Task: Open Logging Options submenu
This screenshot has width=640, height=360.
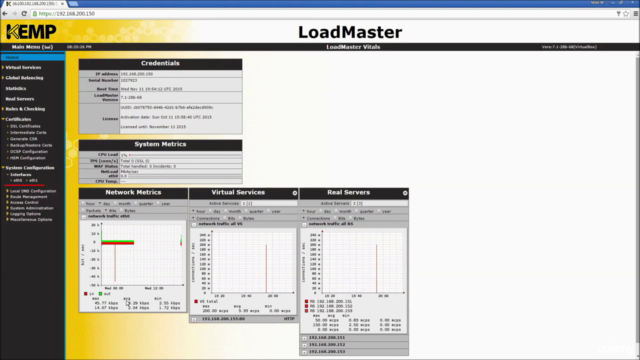Action: (25, 214)
